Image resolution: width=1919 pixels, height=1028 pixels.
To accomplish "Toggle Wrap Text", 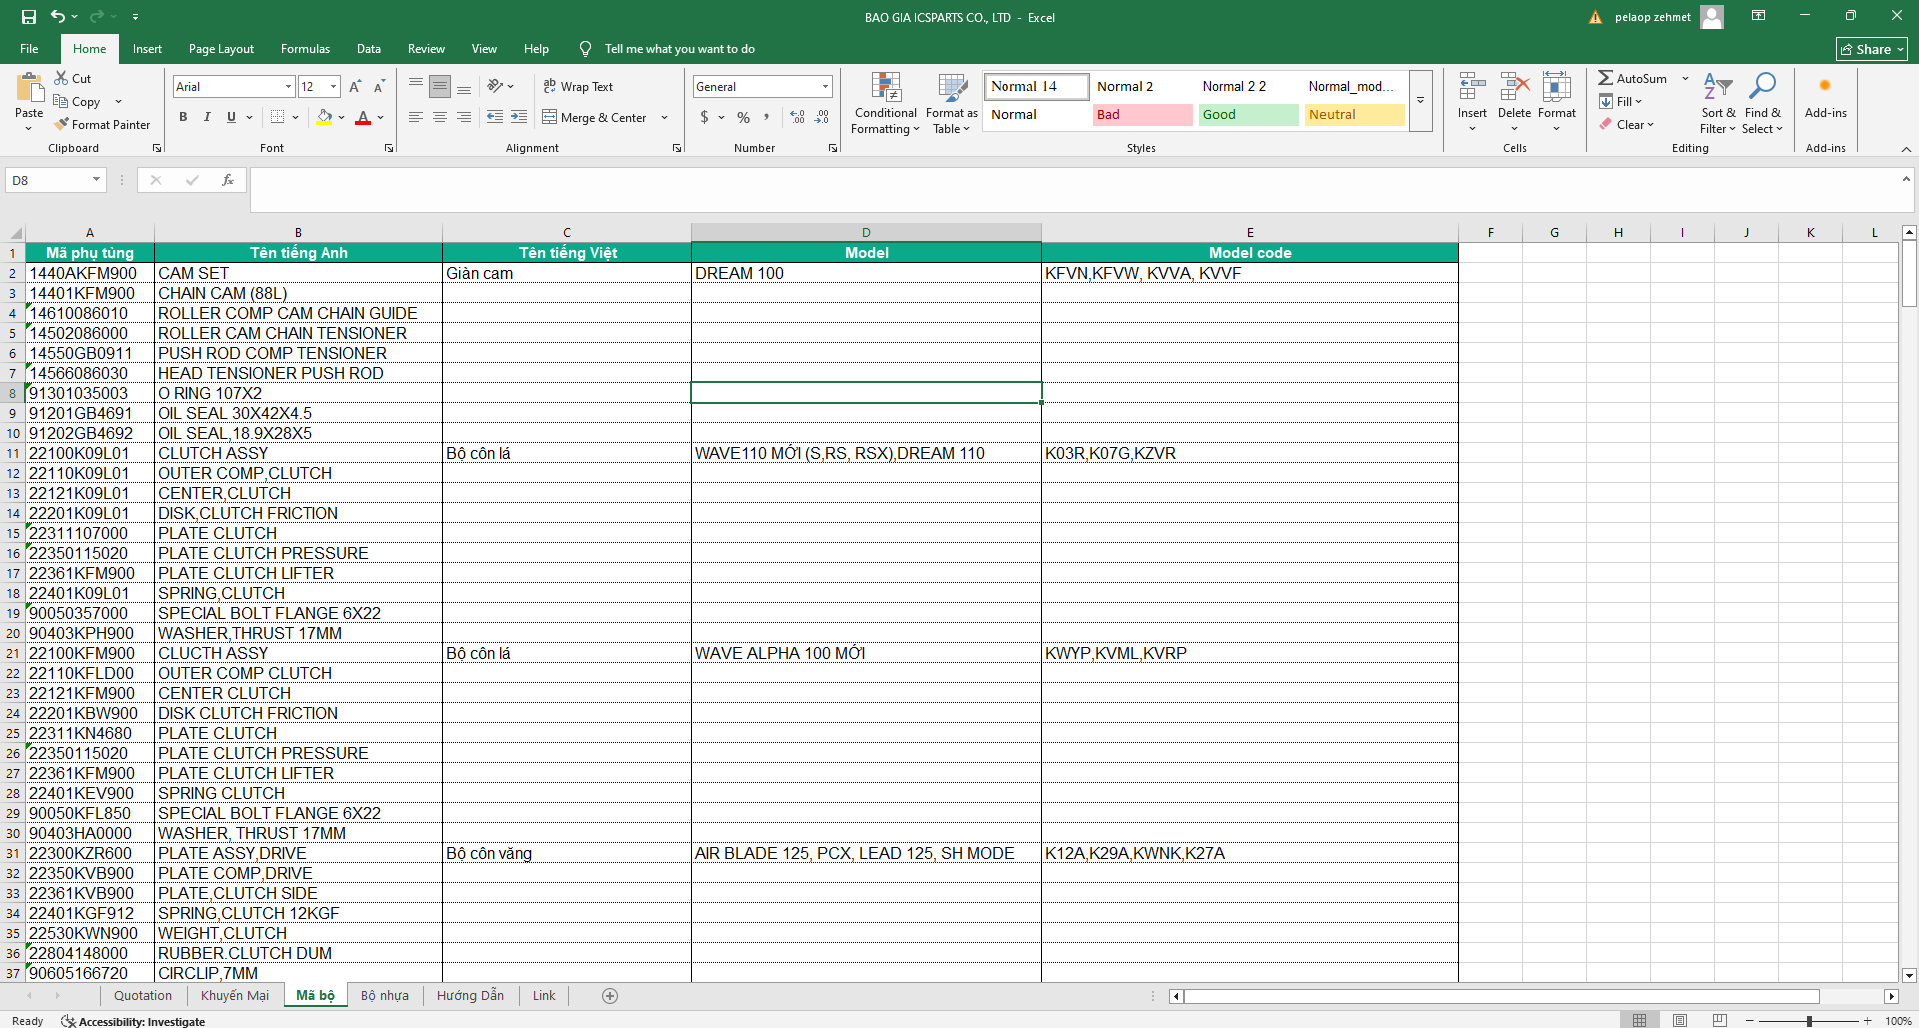I will [x=578, y=87].
